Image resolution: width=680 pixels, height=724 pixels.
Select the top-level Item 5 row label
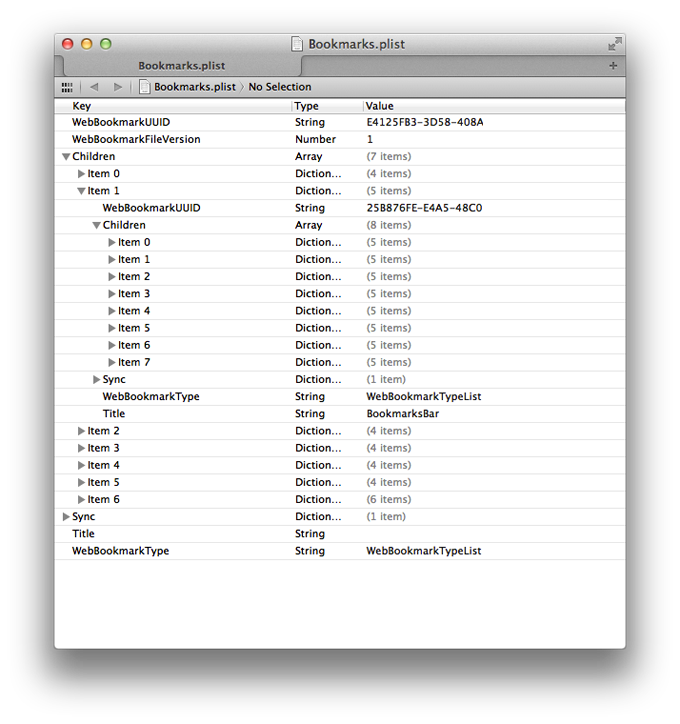103,483
